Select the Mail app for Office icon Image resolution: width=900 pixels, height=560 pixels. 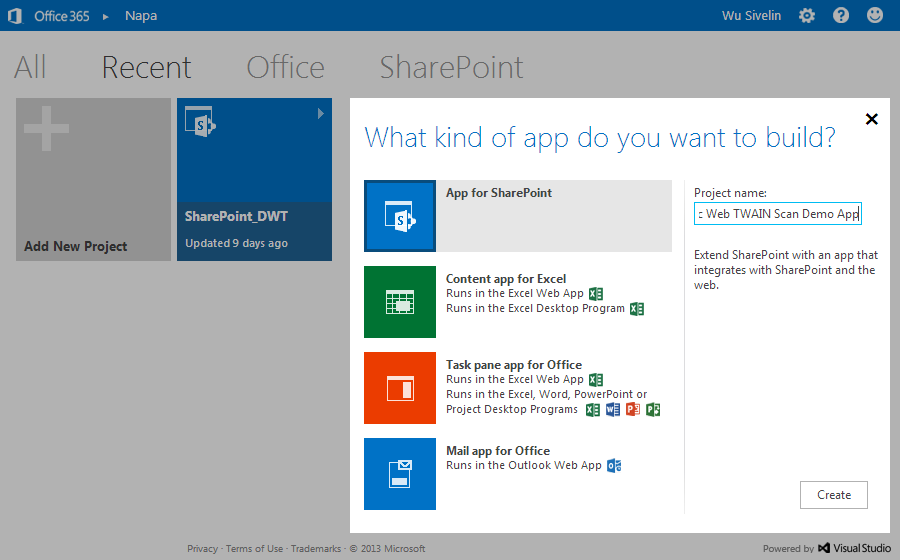coord(400,474)
